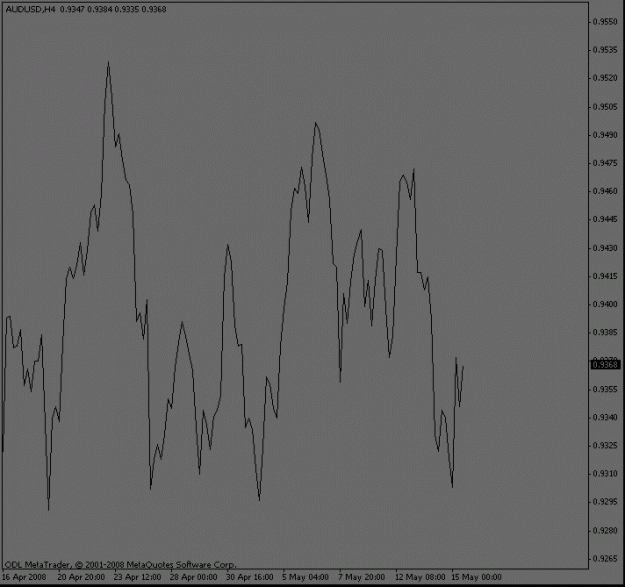Click the 16 Apr 2008 date label

[24, 577]
